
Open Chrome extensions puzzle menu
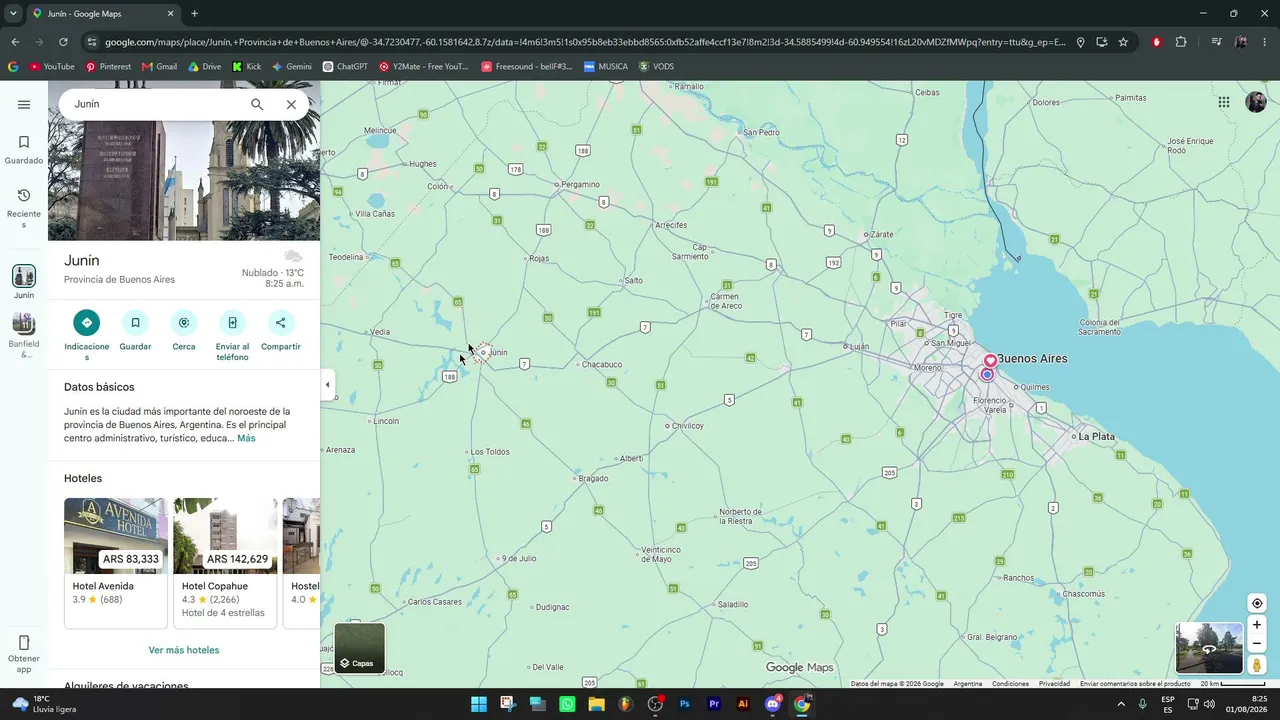1181,42
